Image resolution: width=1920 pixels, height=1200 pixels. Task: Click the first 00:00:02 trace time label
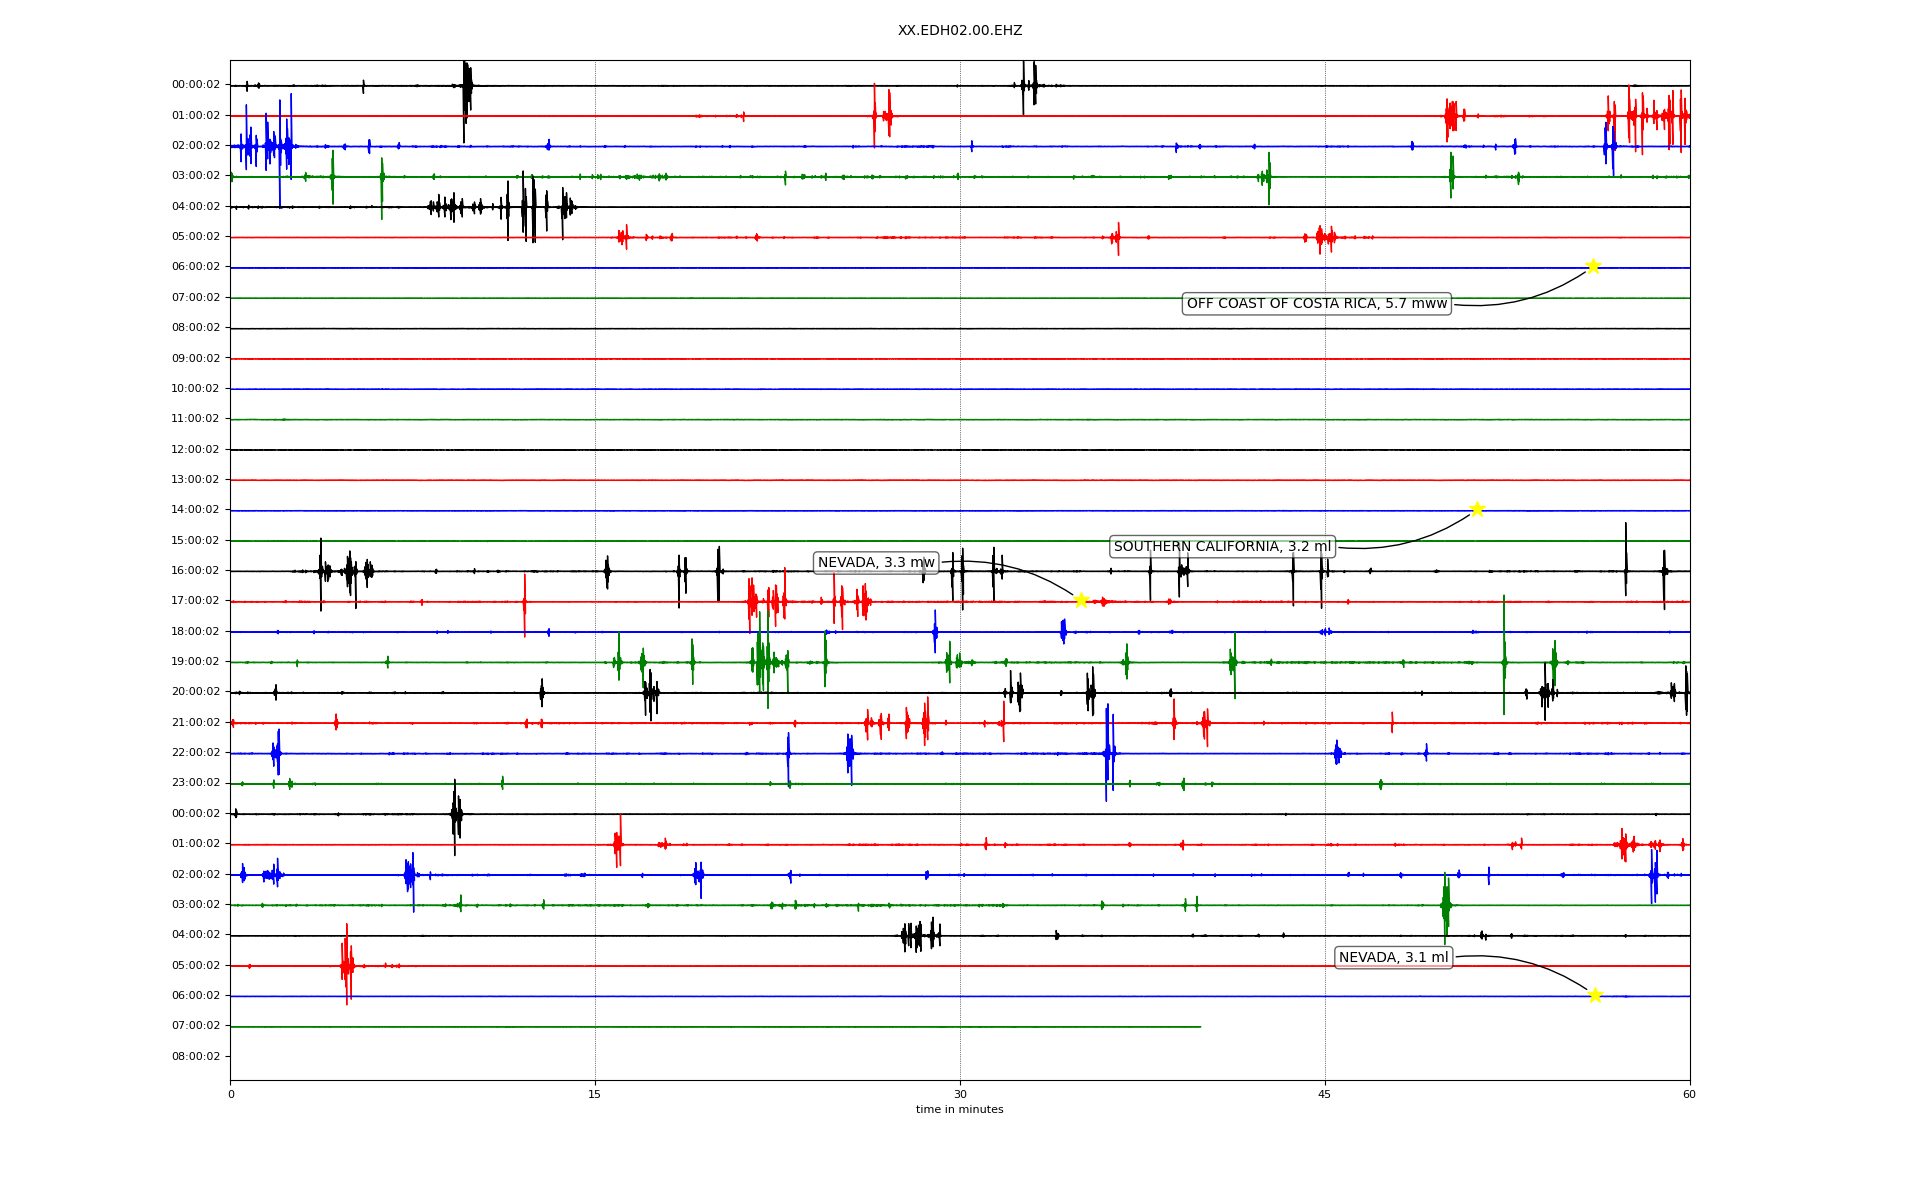pos(196,85)
